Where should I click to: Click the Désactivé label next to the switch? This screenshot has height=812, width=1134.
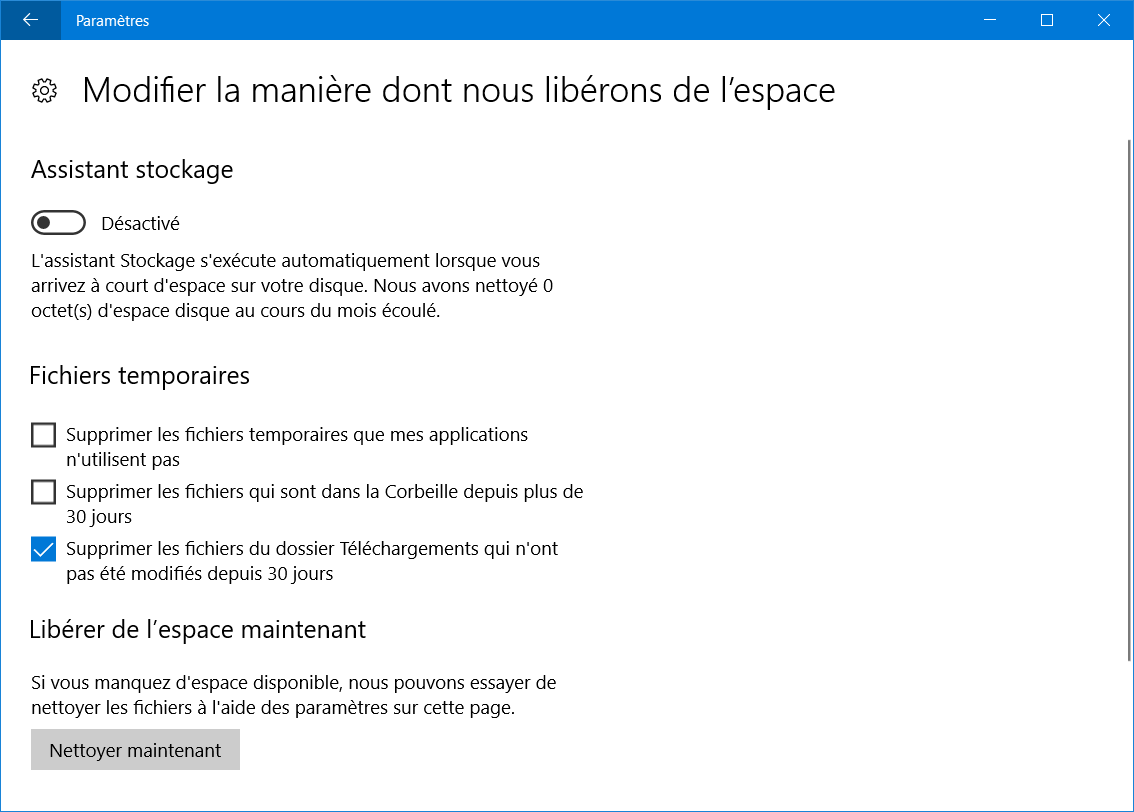point(140,223)
